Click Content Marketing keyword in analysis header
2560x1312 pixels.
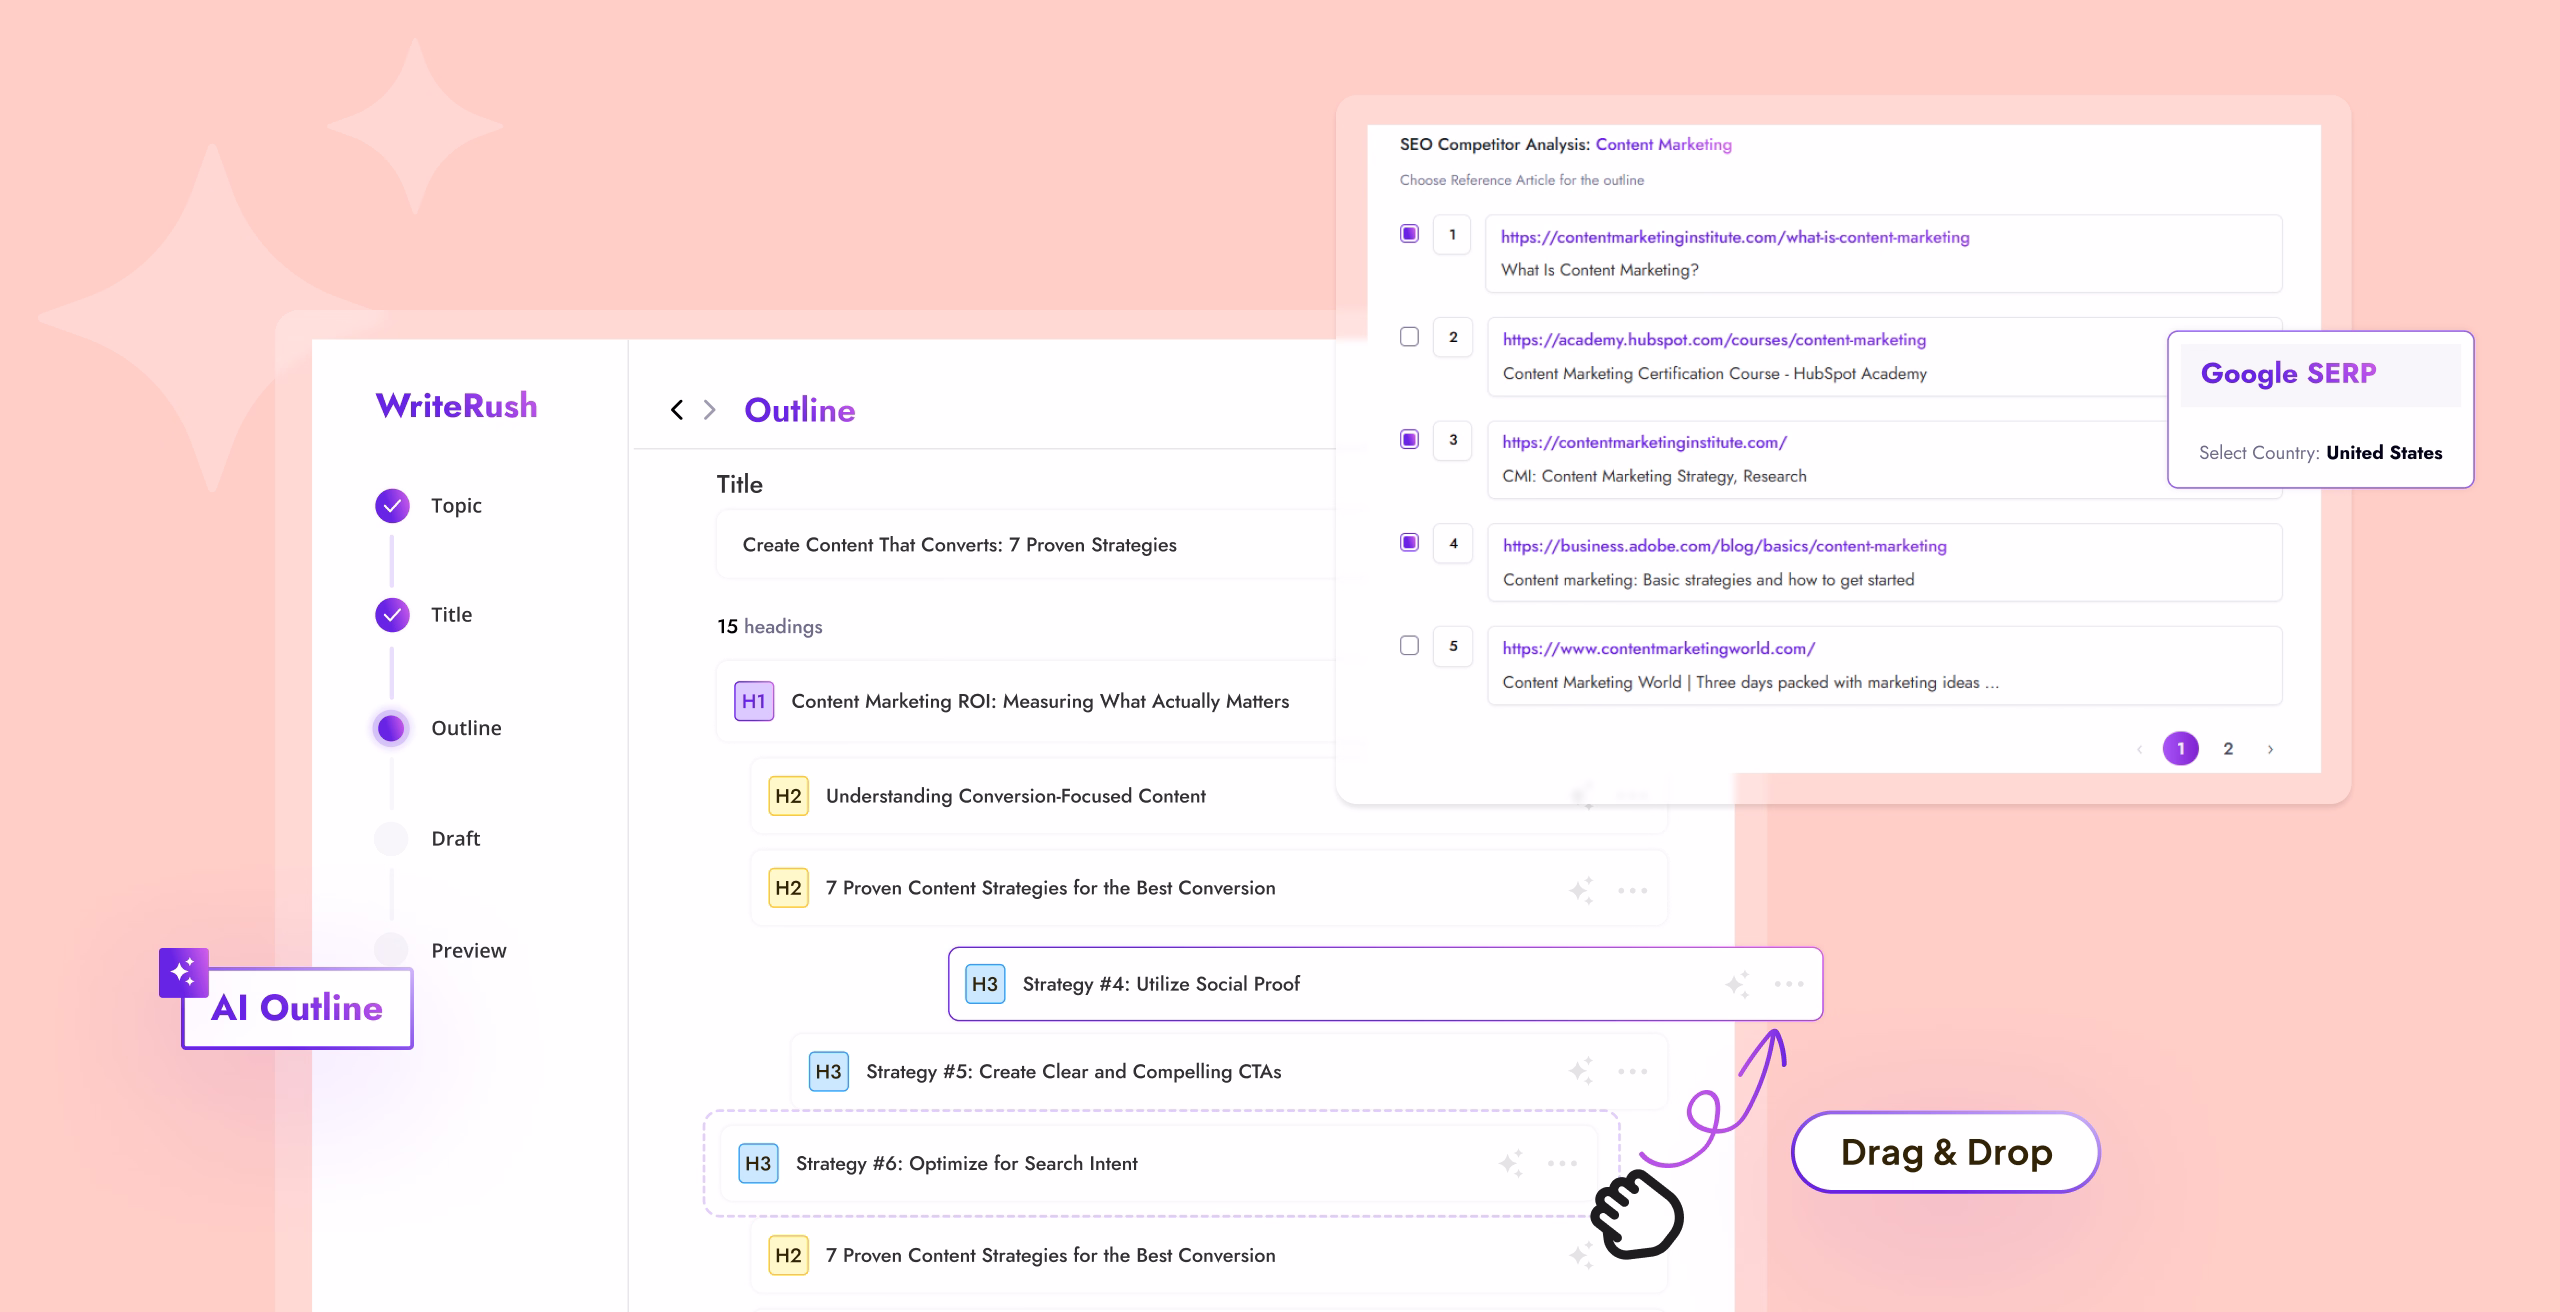click(x=1663, y=144)
